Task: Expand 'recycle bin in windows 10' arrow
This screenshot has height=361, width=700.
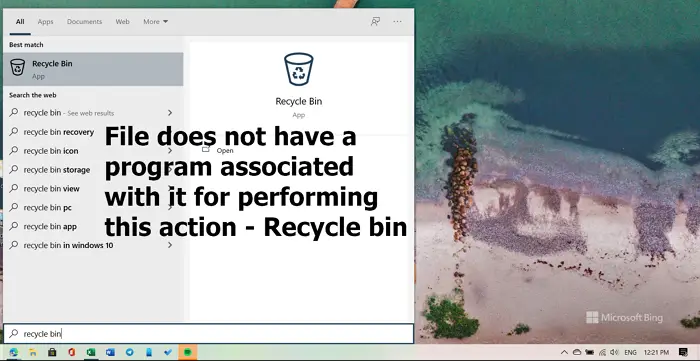Action: pos(170,245)
